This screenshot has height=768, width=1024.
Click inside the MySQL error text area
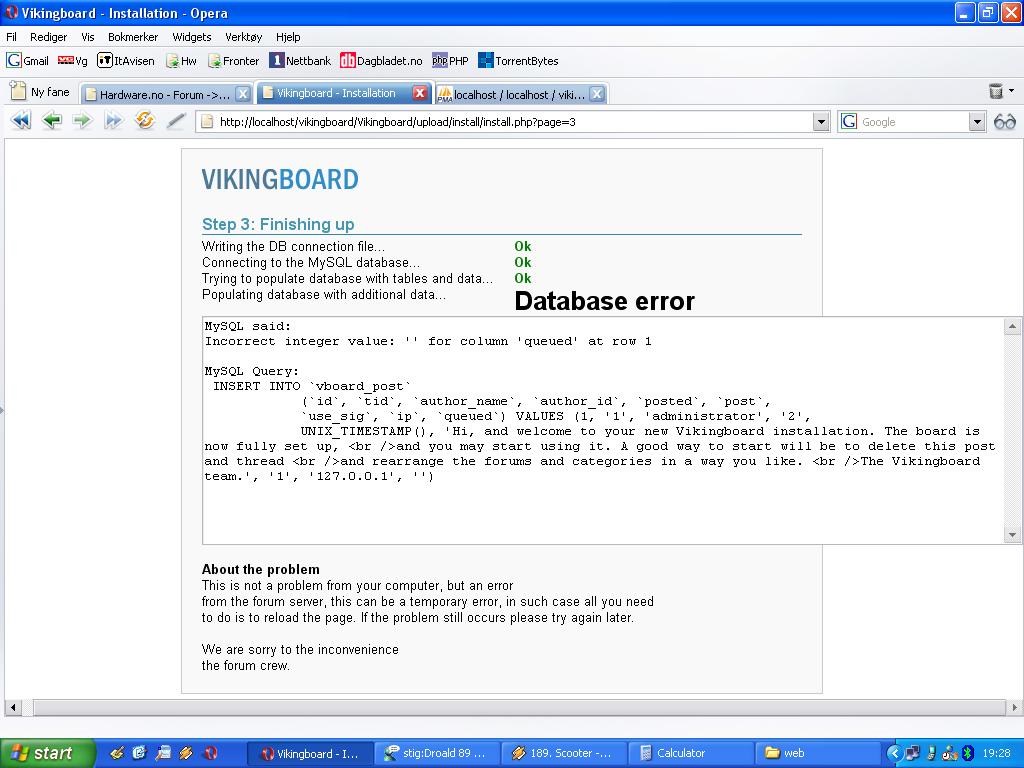click(x=603, y=430)
